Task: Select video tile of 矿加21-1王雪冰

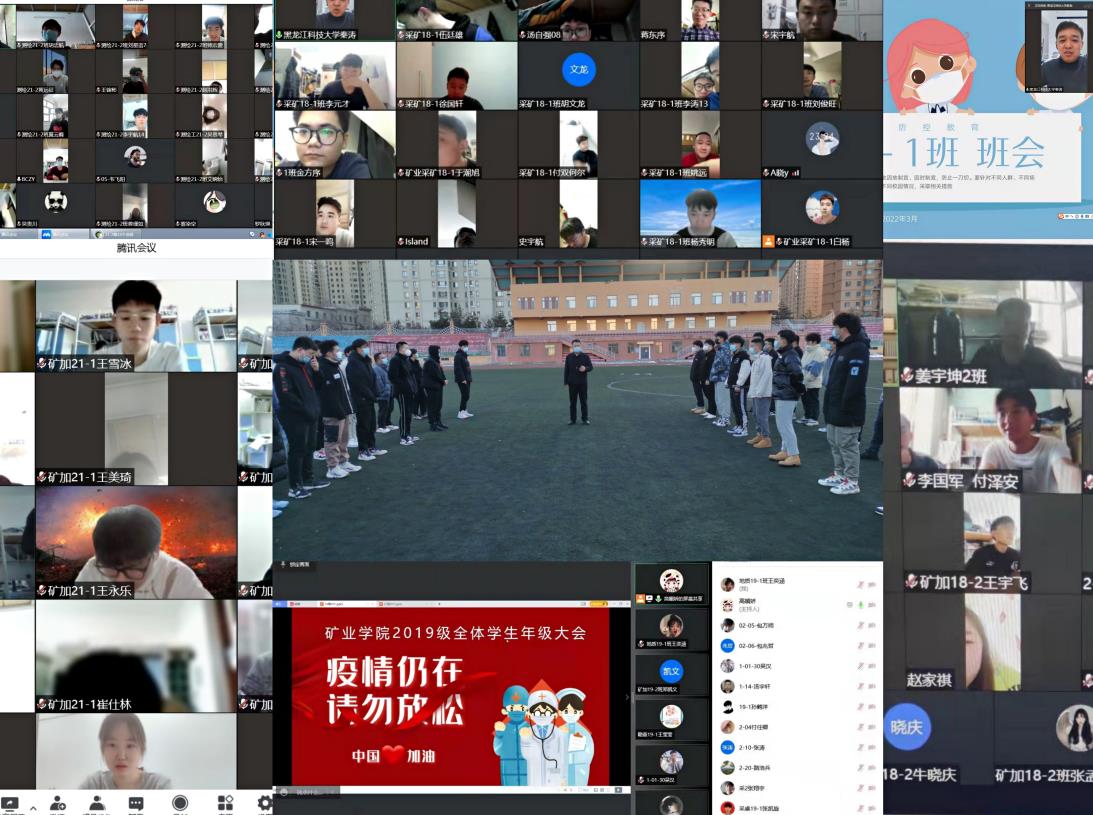Action: (x=136, y=325)
